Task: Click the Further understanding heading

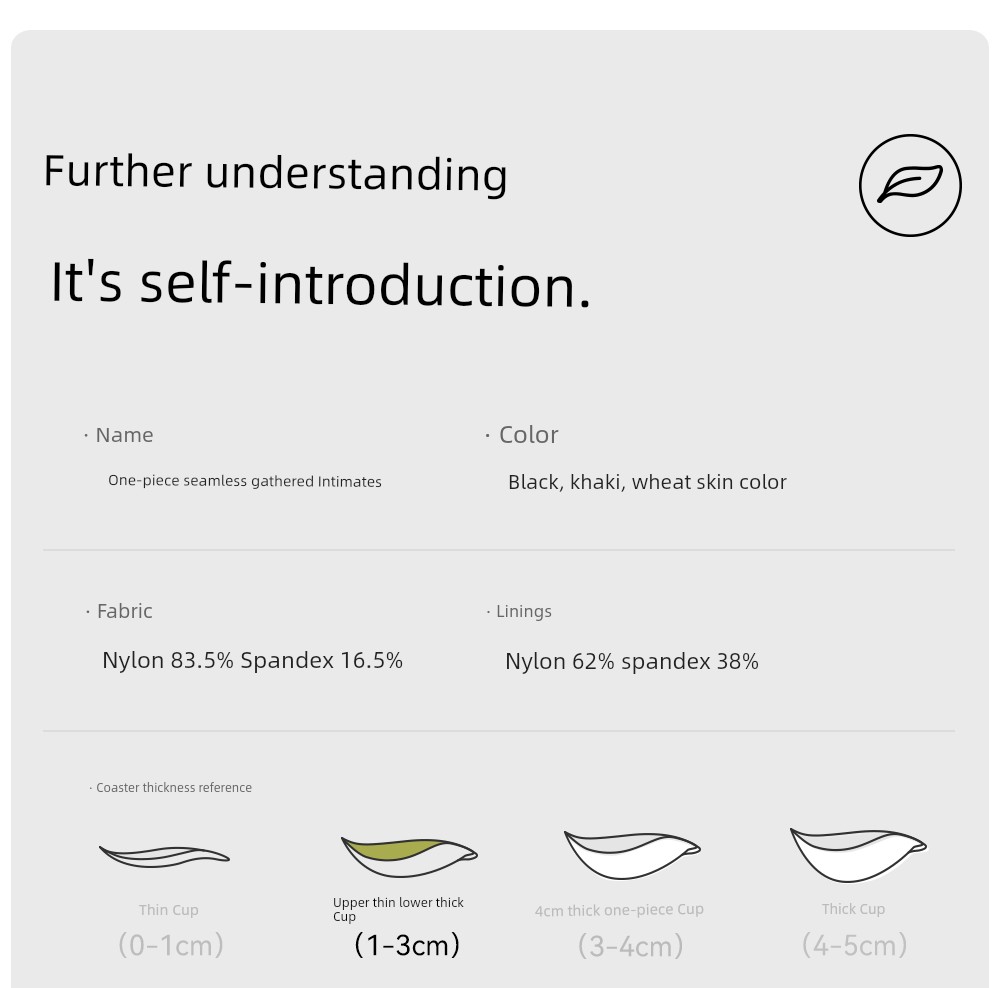Action: [276, 172]
